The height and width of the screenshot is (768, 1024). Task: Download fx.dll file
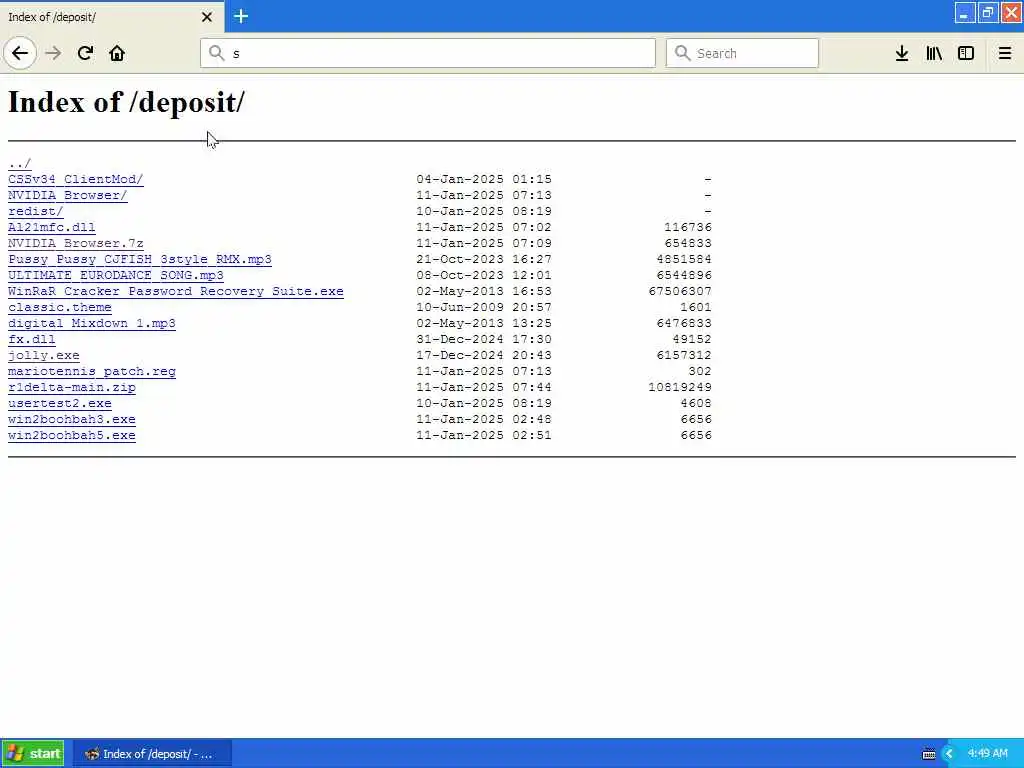coord(31,339)
